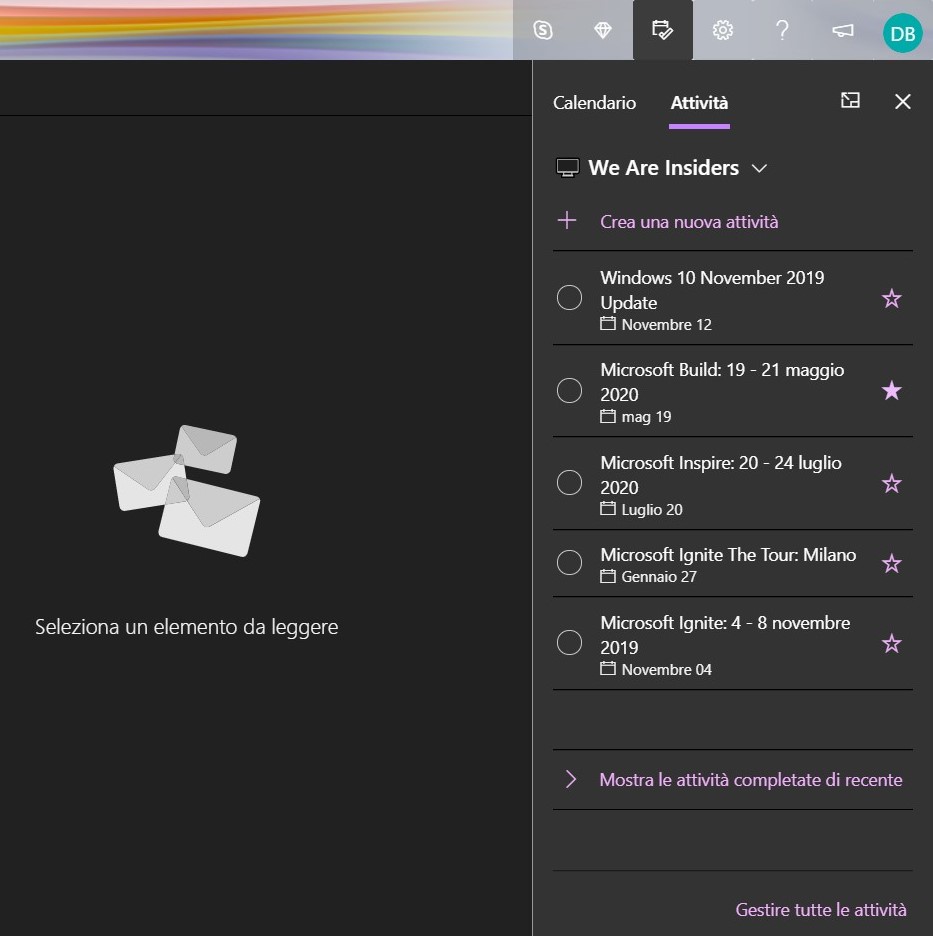Mark Windows 10 November 2019 Update as complete

[x=569, y=297]
